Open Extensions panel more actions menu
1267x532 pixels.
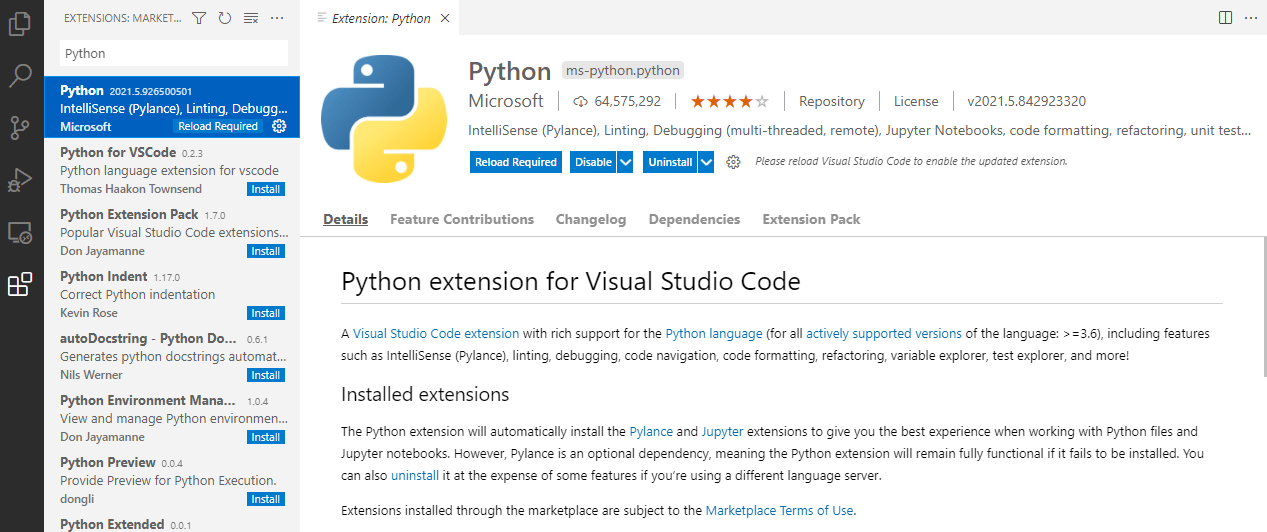click(277, 18)
